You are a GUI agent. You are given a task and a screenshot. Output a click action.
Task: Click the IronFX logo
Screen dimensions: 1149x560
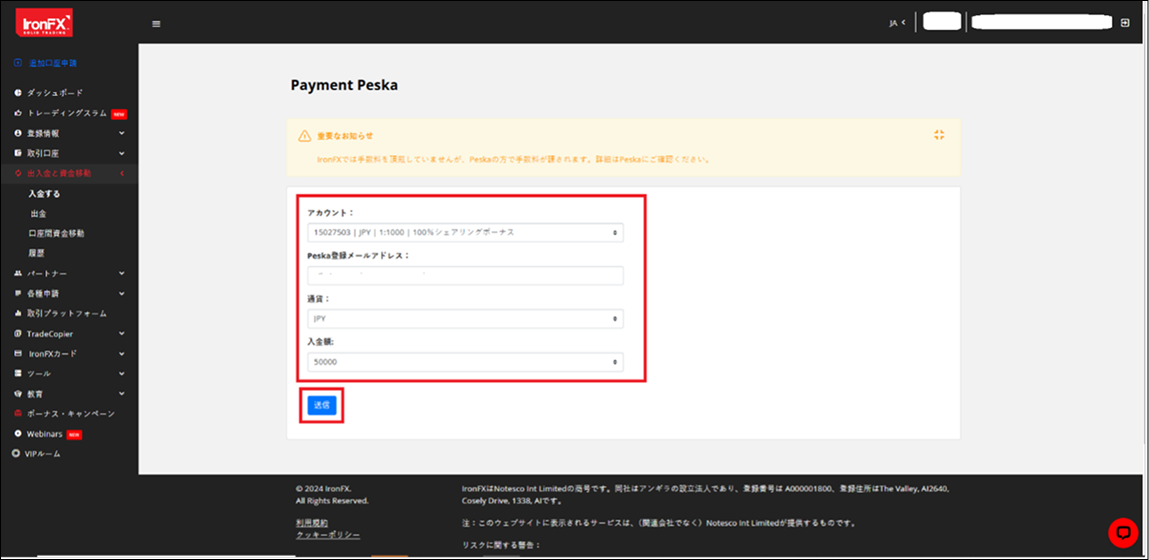tap(44, 22)
